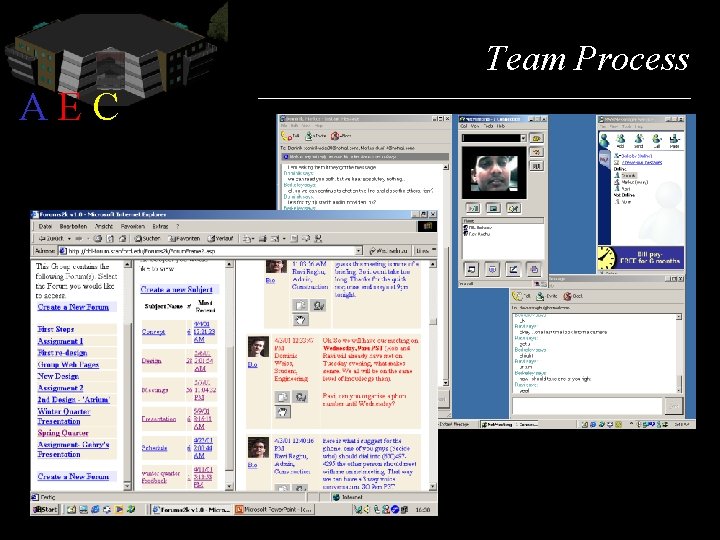720x540 pixels.
Task: Open the winter quarter feedback subject
Action: 161,477
